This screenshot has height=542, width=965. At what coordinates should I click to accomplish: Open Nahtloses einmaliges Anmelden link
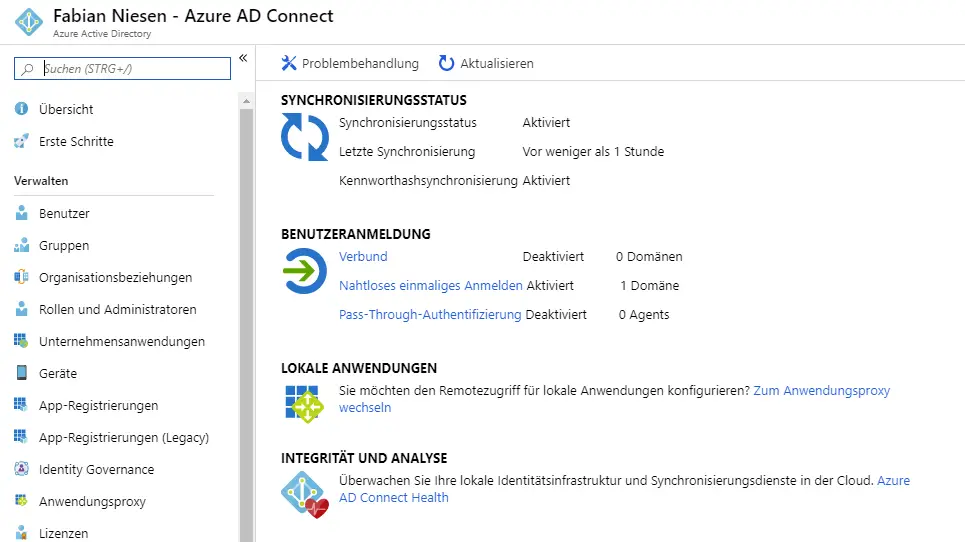pyautogui.click(x=431, y=285)
